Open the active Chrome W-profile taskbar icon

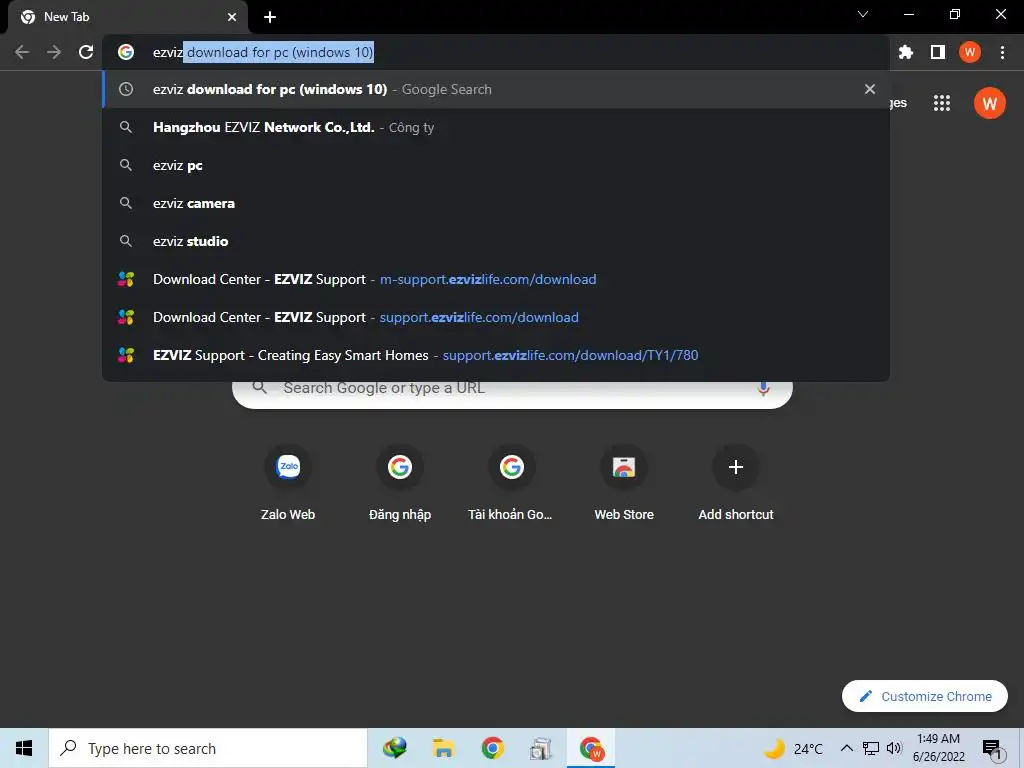coord(591,748)
